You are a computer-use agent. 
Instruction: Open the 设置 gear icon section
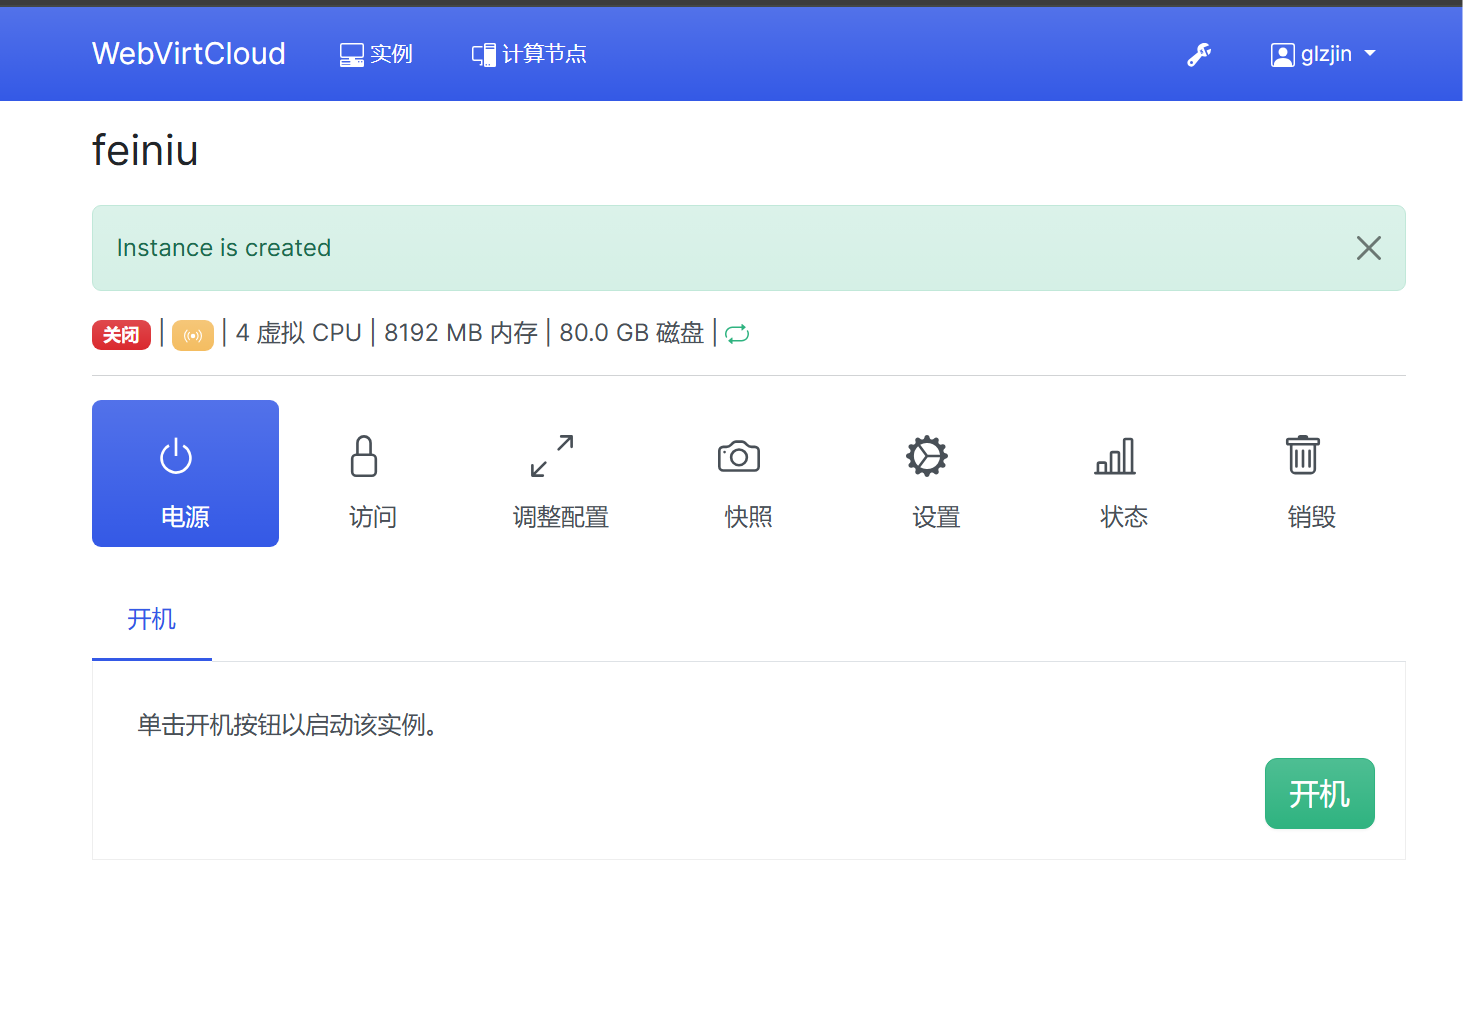pos(927,456)
